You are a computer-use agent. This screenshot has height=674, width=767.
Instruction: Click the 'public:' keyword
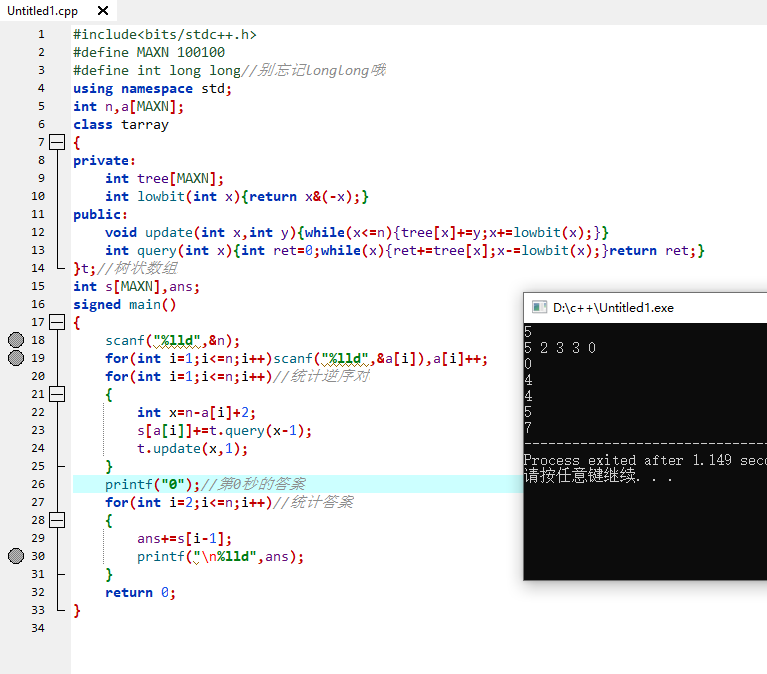point(100,215)
